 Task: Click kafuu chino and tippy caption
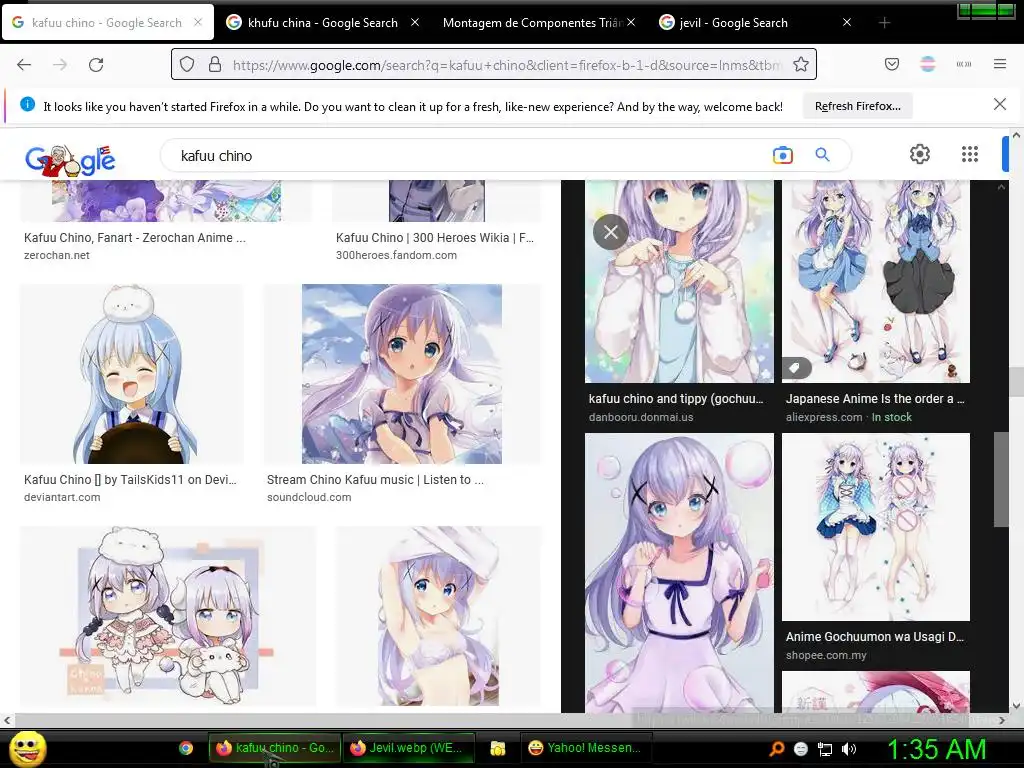(x=676, y=398)
